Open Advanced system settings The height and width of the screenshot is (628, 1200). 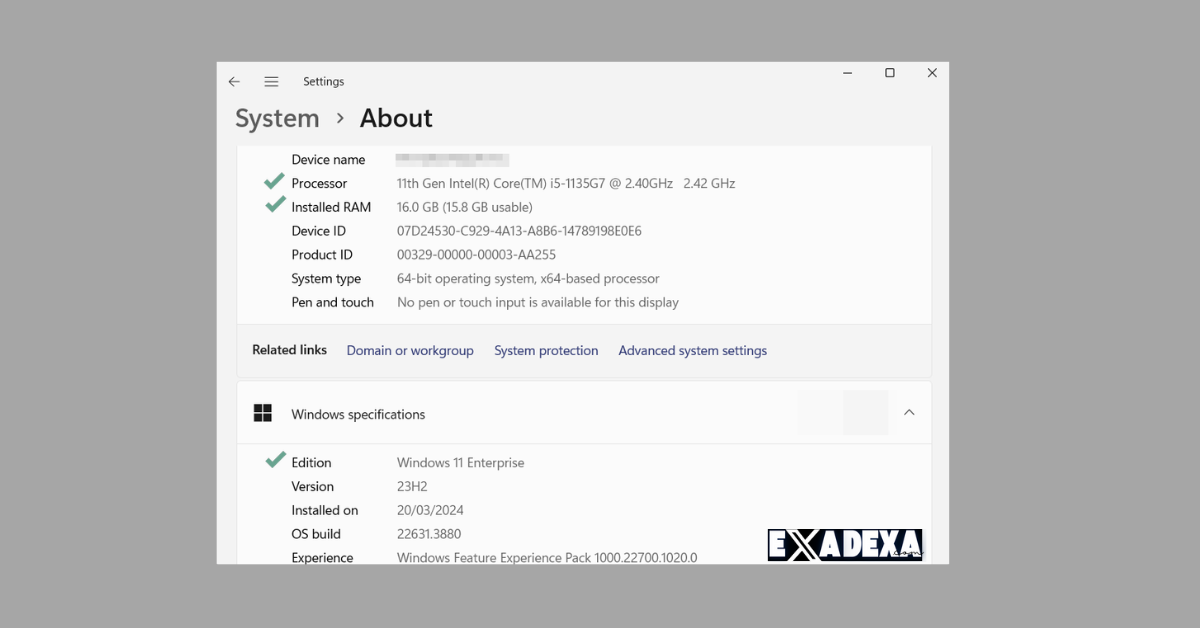pos(692,350)
